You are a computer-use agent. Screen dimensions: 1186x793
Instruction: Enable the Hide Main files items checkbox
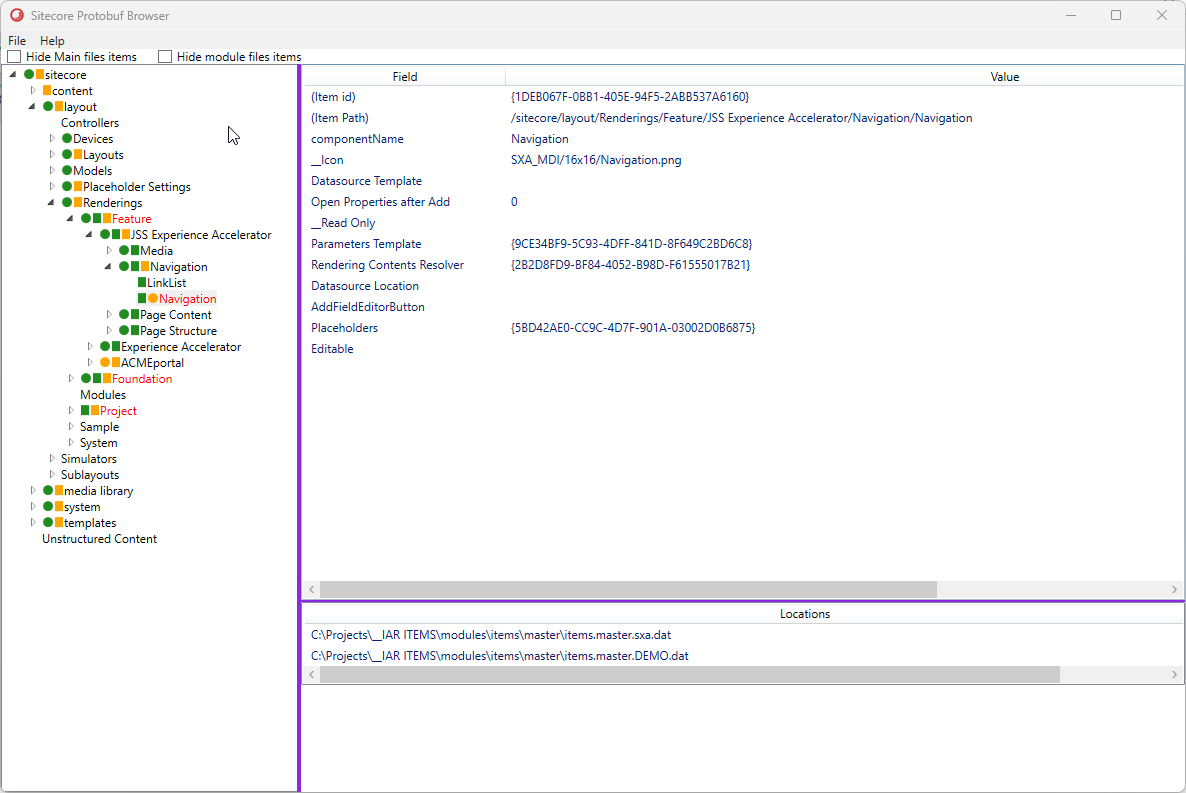click(12, 57)
